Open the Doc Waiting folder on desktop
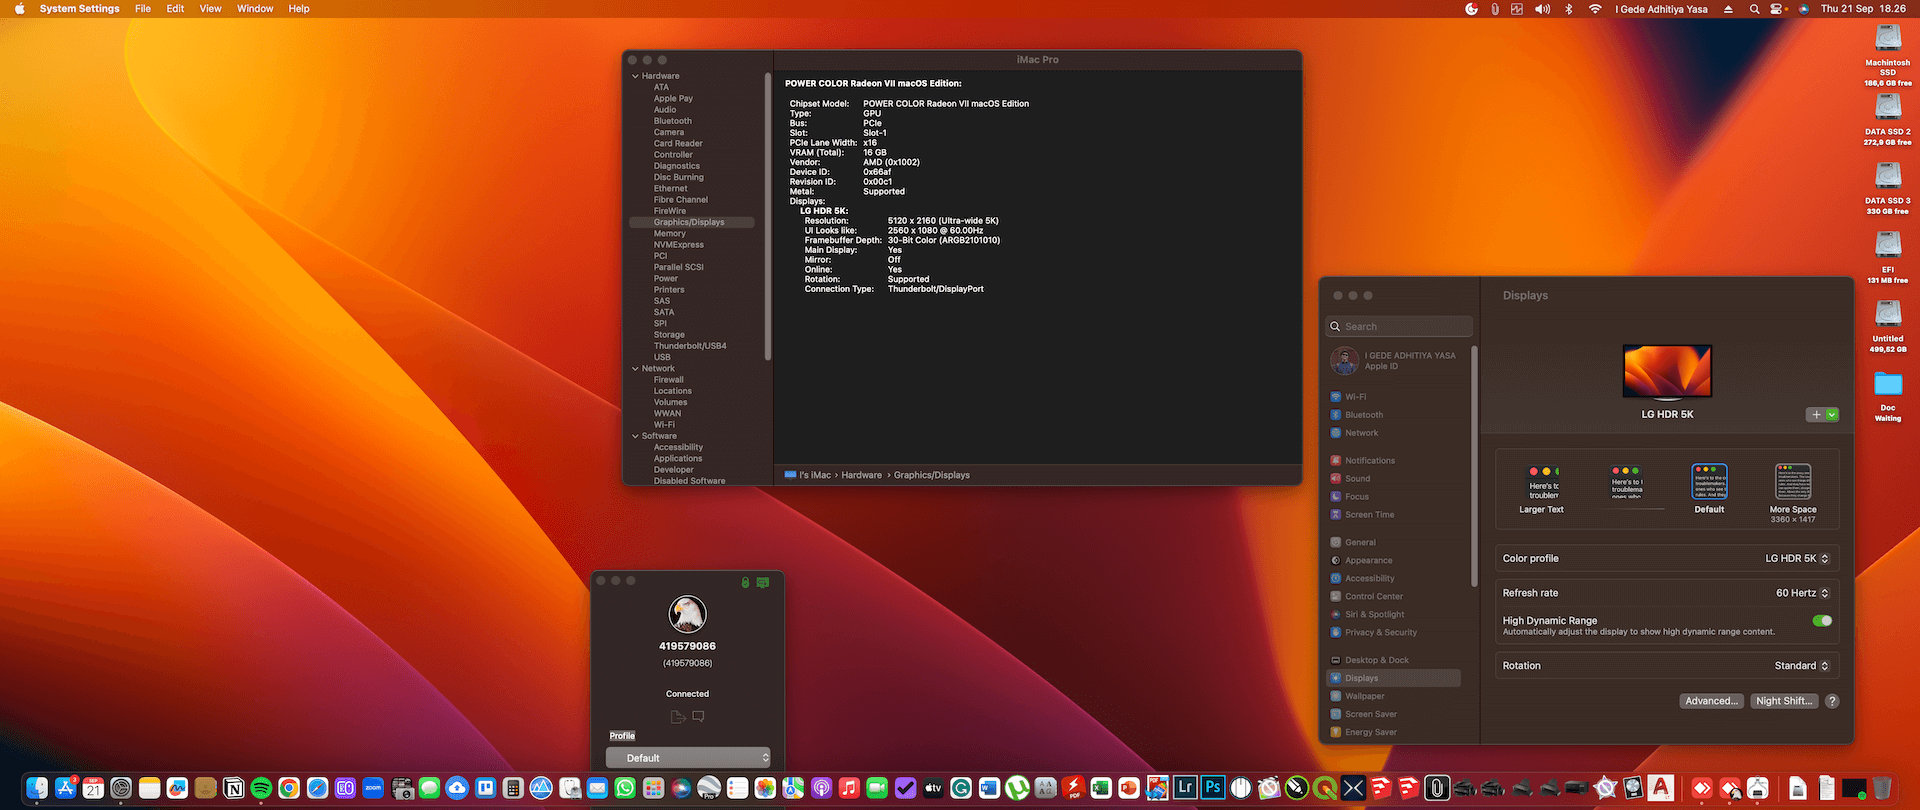The image size is (1920, 810). click(1888, 396)
